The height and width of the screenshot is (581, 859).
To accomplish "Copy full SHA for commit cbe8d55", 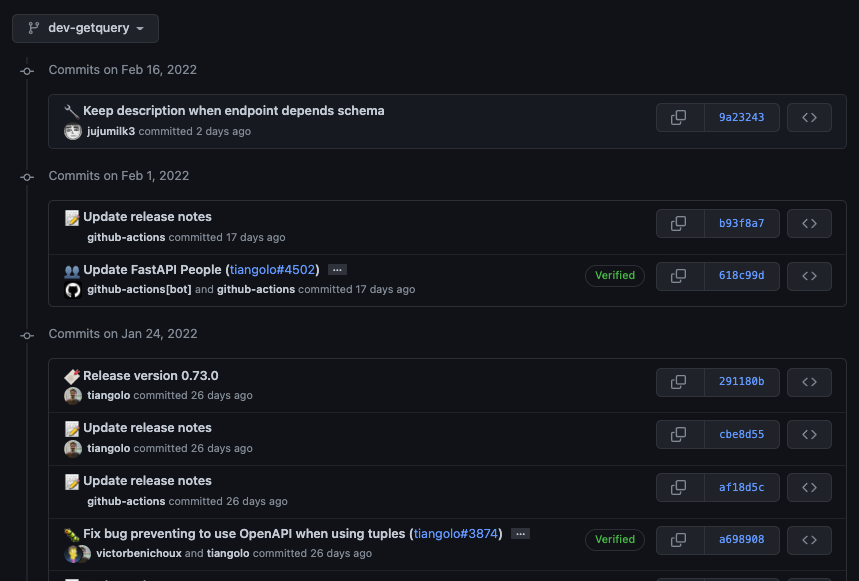I will tap(679, 434).
